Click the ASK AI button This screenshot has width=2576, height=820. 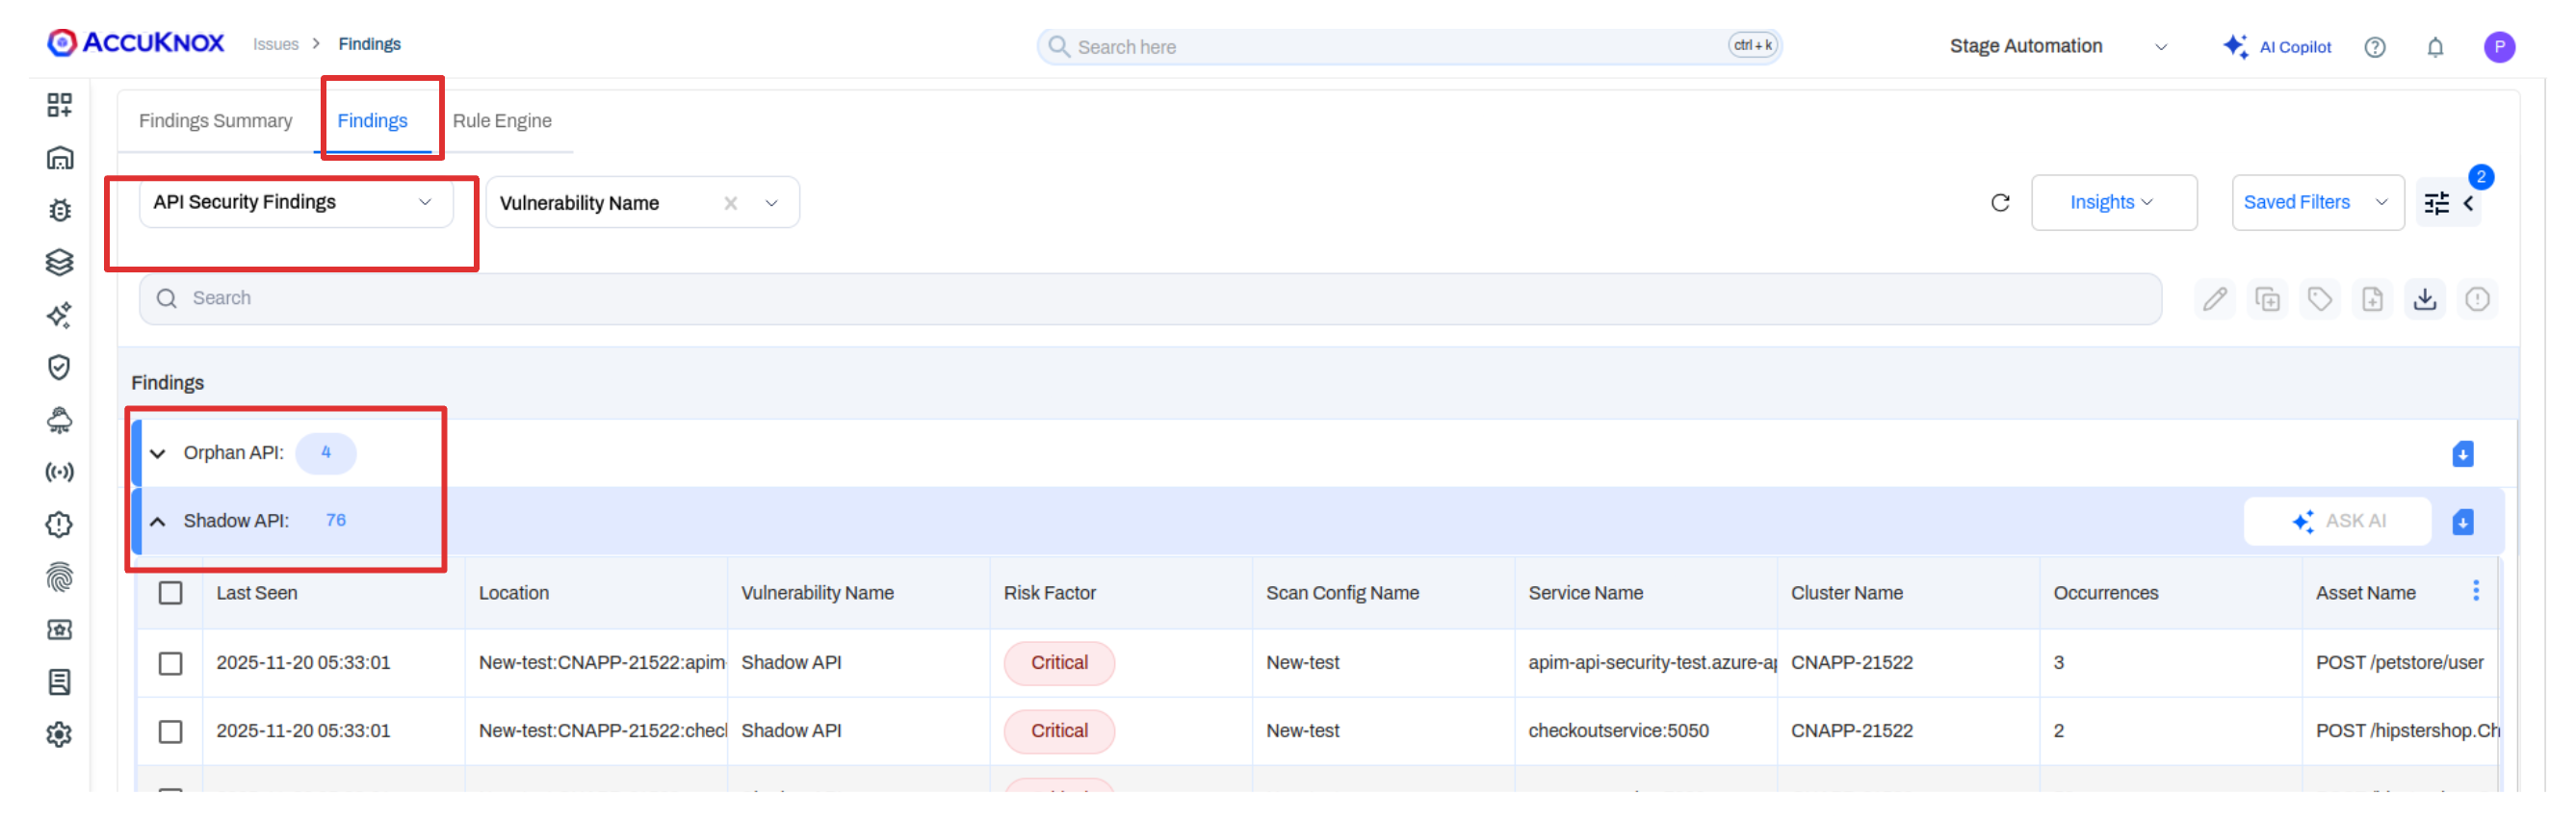click(2337, 521)
